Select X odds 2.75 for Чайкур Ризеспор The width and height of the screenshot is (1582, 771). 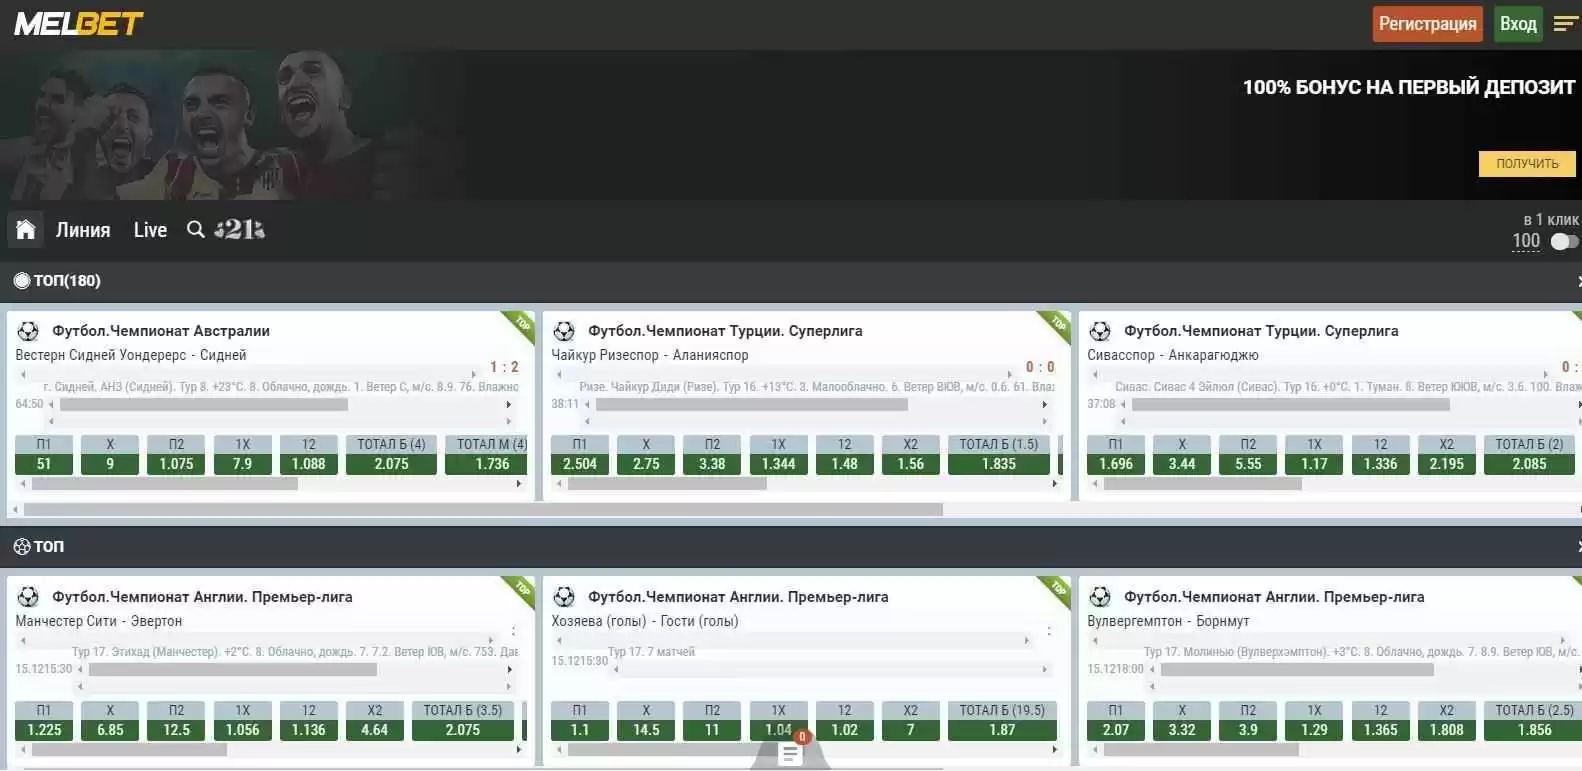click(x=646, y=464)
